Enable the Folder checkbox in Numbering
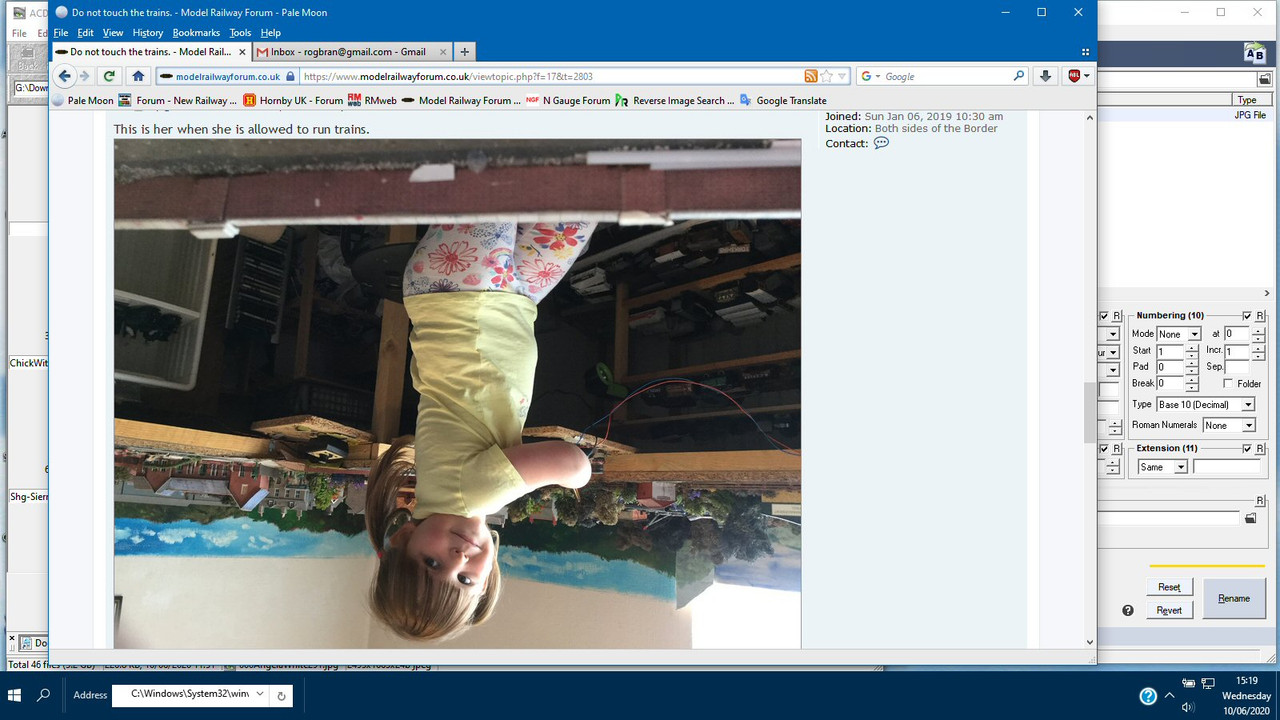 [x=1228, y=384]
